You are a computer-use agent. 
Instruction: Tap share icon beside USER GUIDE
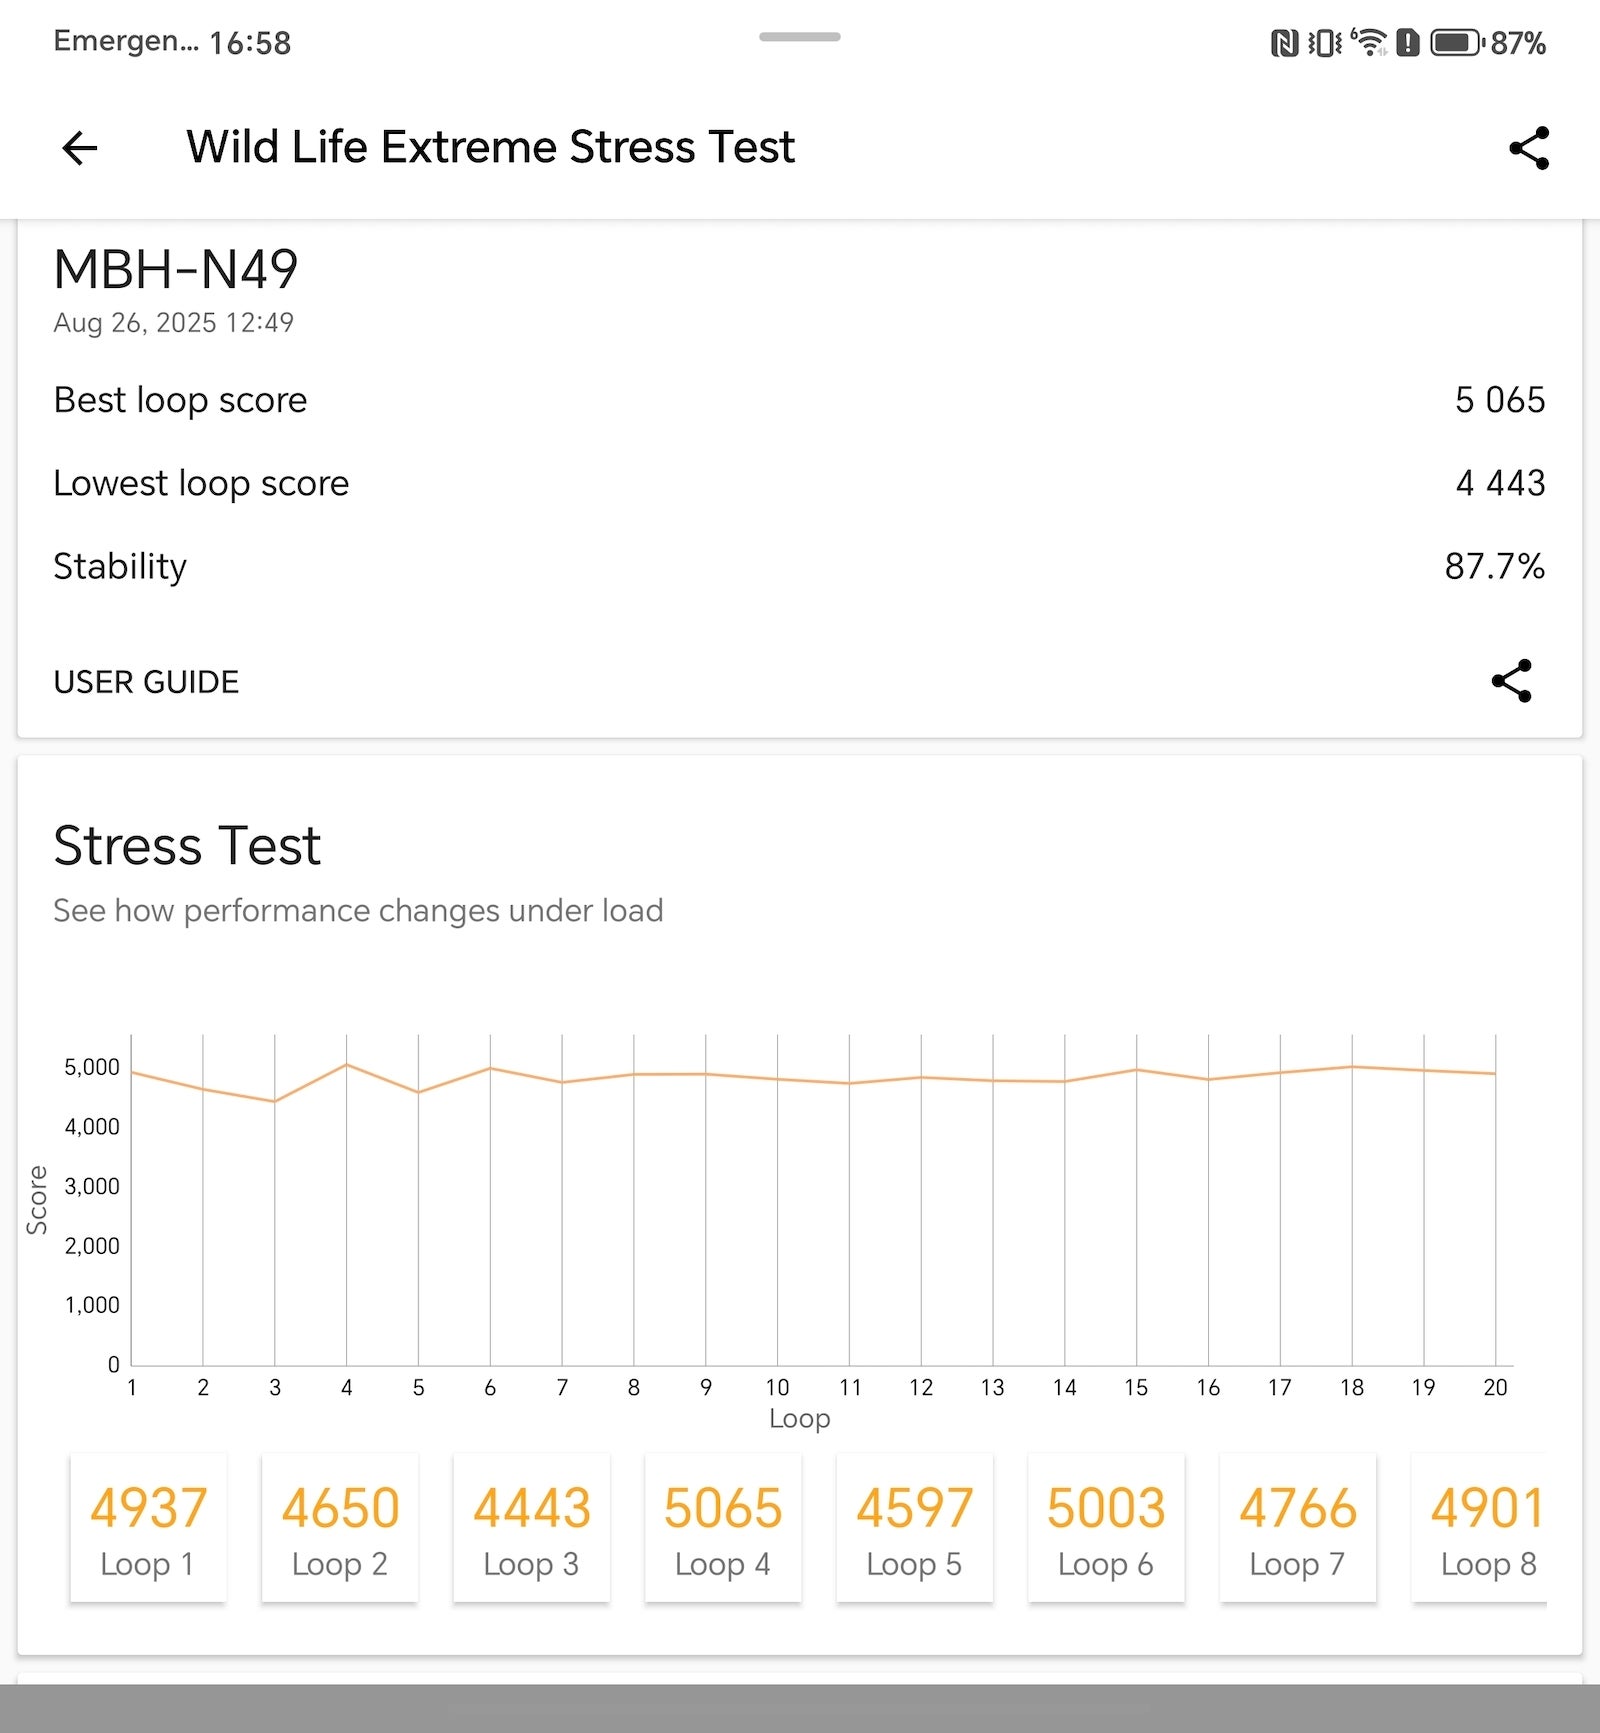[1511, 681]
